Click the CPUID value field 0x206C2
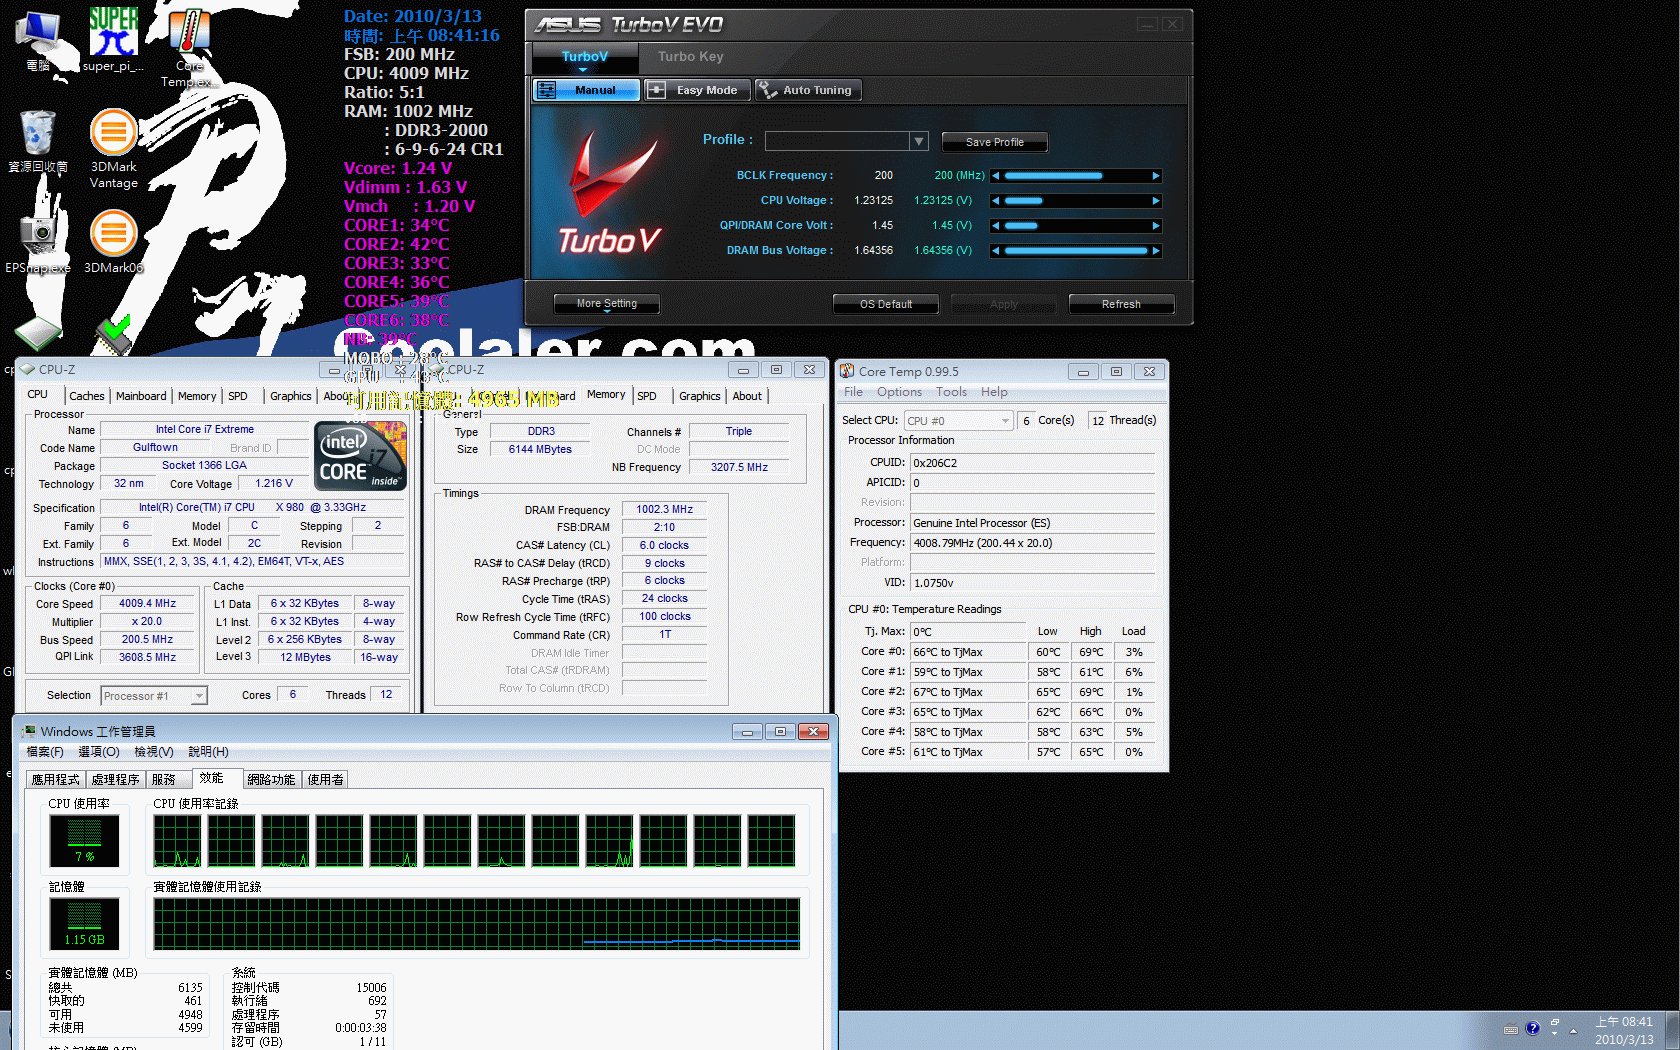The width and height of the screenshot is (1680, 1050). pos(1032,463)
